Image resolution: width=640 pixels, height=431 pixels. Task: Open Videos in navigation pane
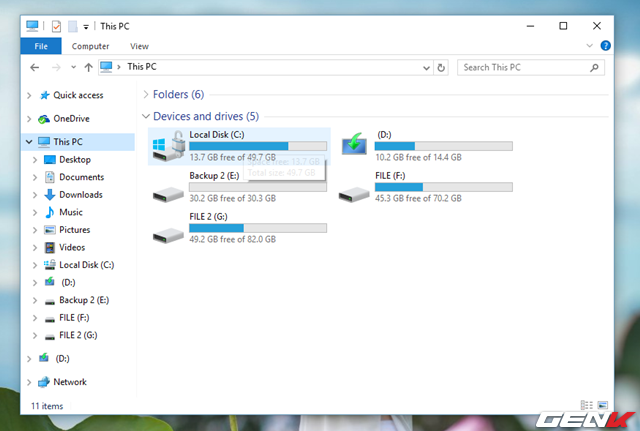pyautogui.click(x=64, y=247)
